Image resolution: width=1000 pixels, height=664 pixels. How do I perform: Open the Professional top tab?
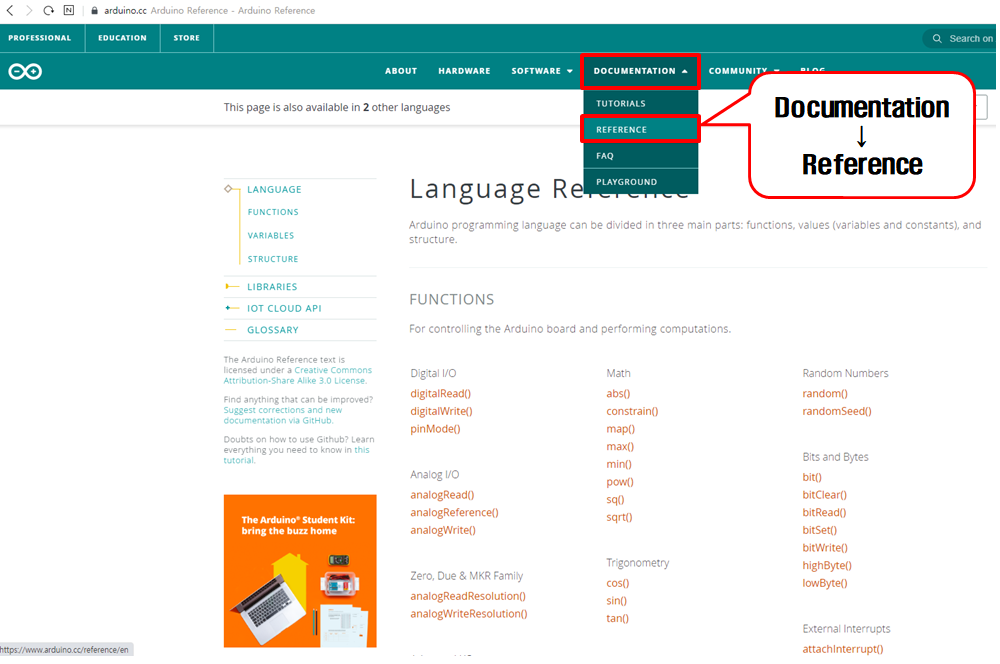click(40, 38)
